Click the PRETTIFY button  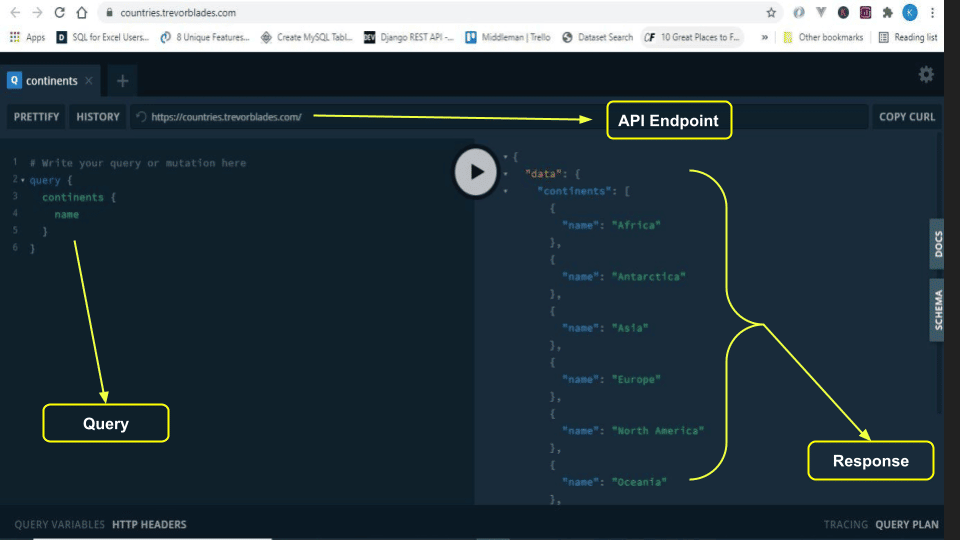tap(36, 117)
